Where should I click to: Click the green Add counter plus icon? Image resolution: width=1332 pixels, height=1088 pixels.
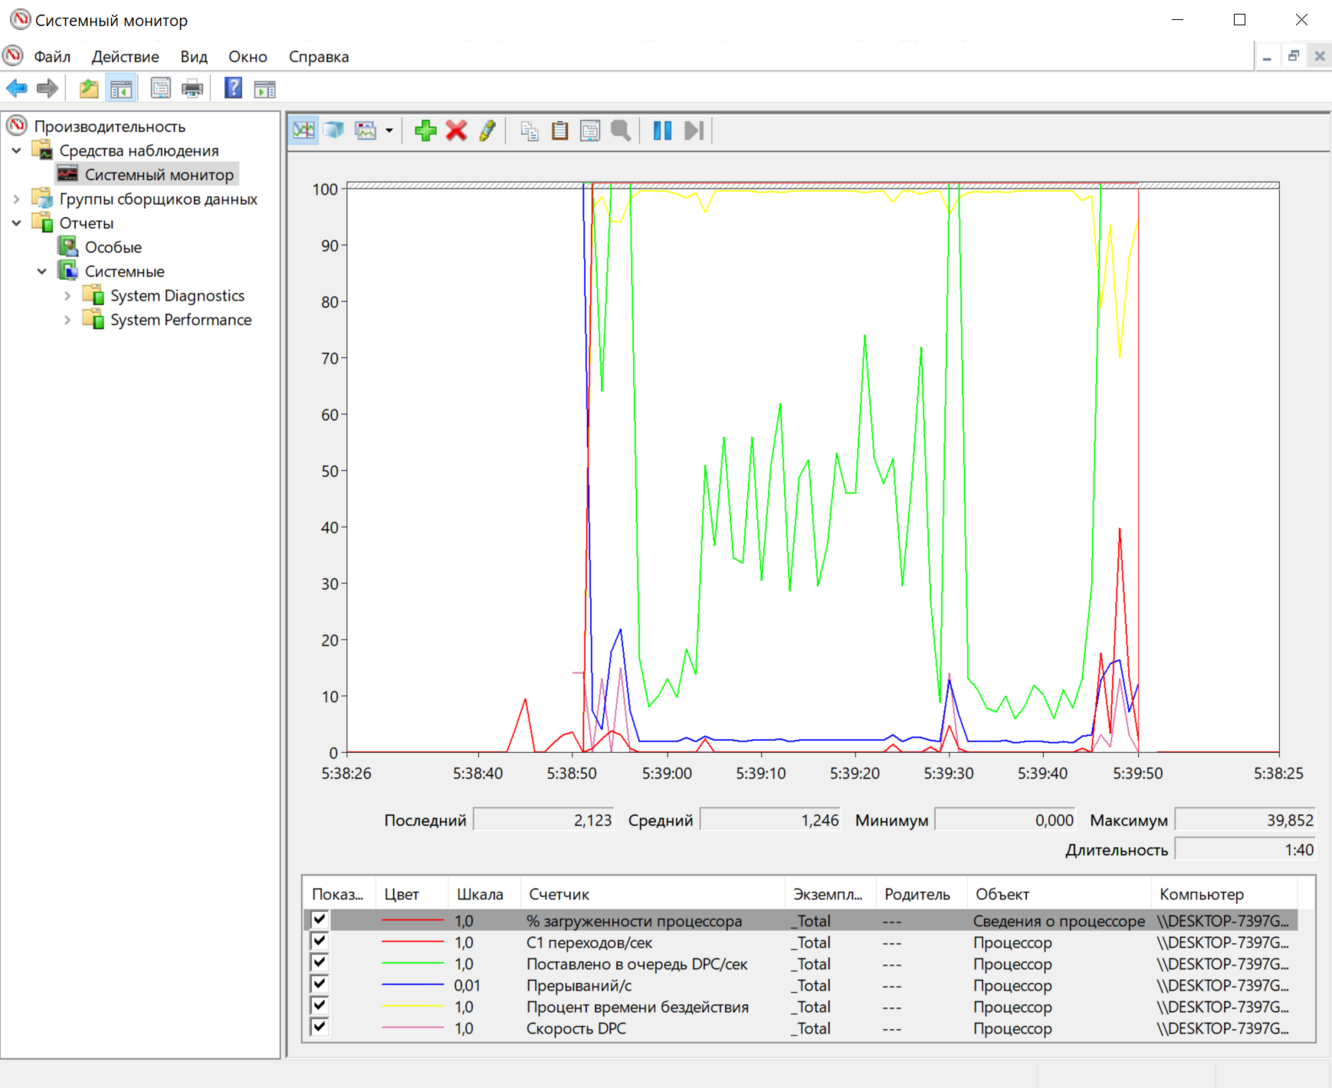tap(426, 131)
